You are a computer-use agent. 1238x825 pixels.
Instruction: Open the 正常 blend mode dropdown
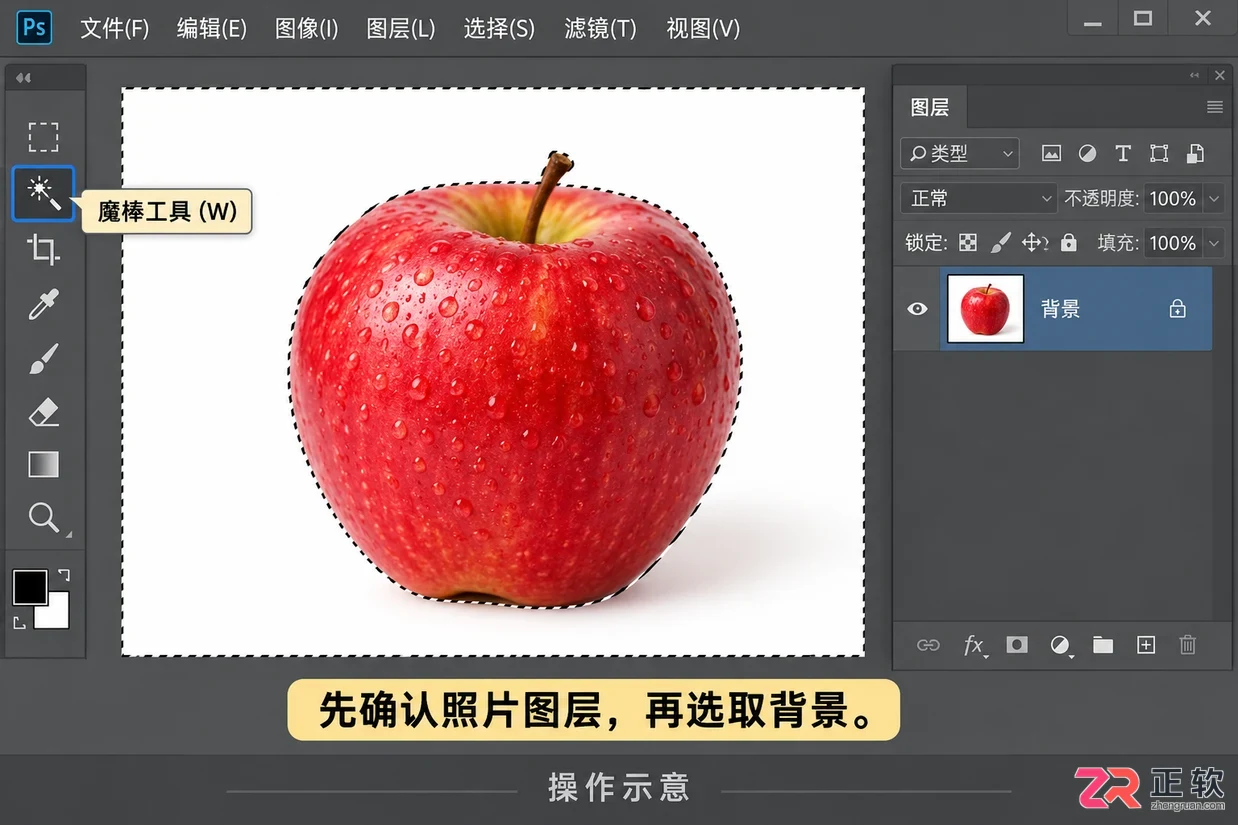(979, 198)
